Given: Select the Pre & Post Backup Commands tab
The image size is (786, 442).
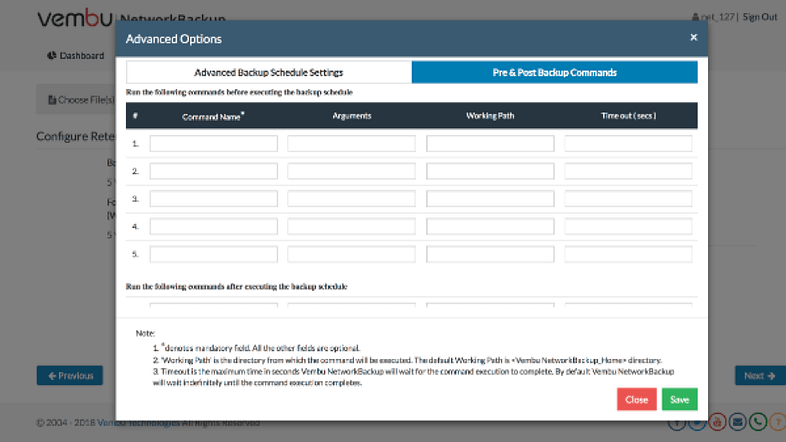Looking at the screenshot, I should point(554,72).
